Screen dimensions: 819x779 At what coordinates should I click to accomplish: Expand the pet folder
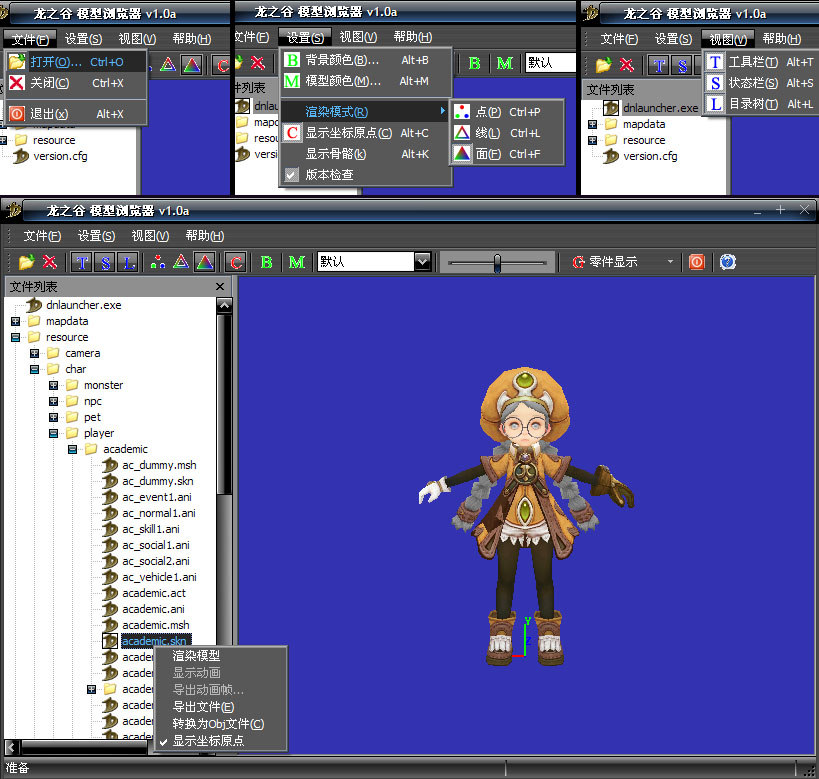click(53, 417)
